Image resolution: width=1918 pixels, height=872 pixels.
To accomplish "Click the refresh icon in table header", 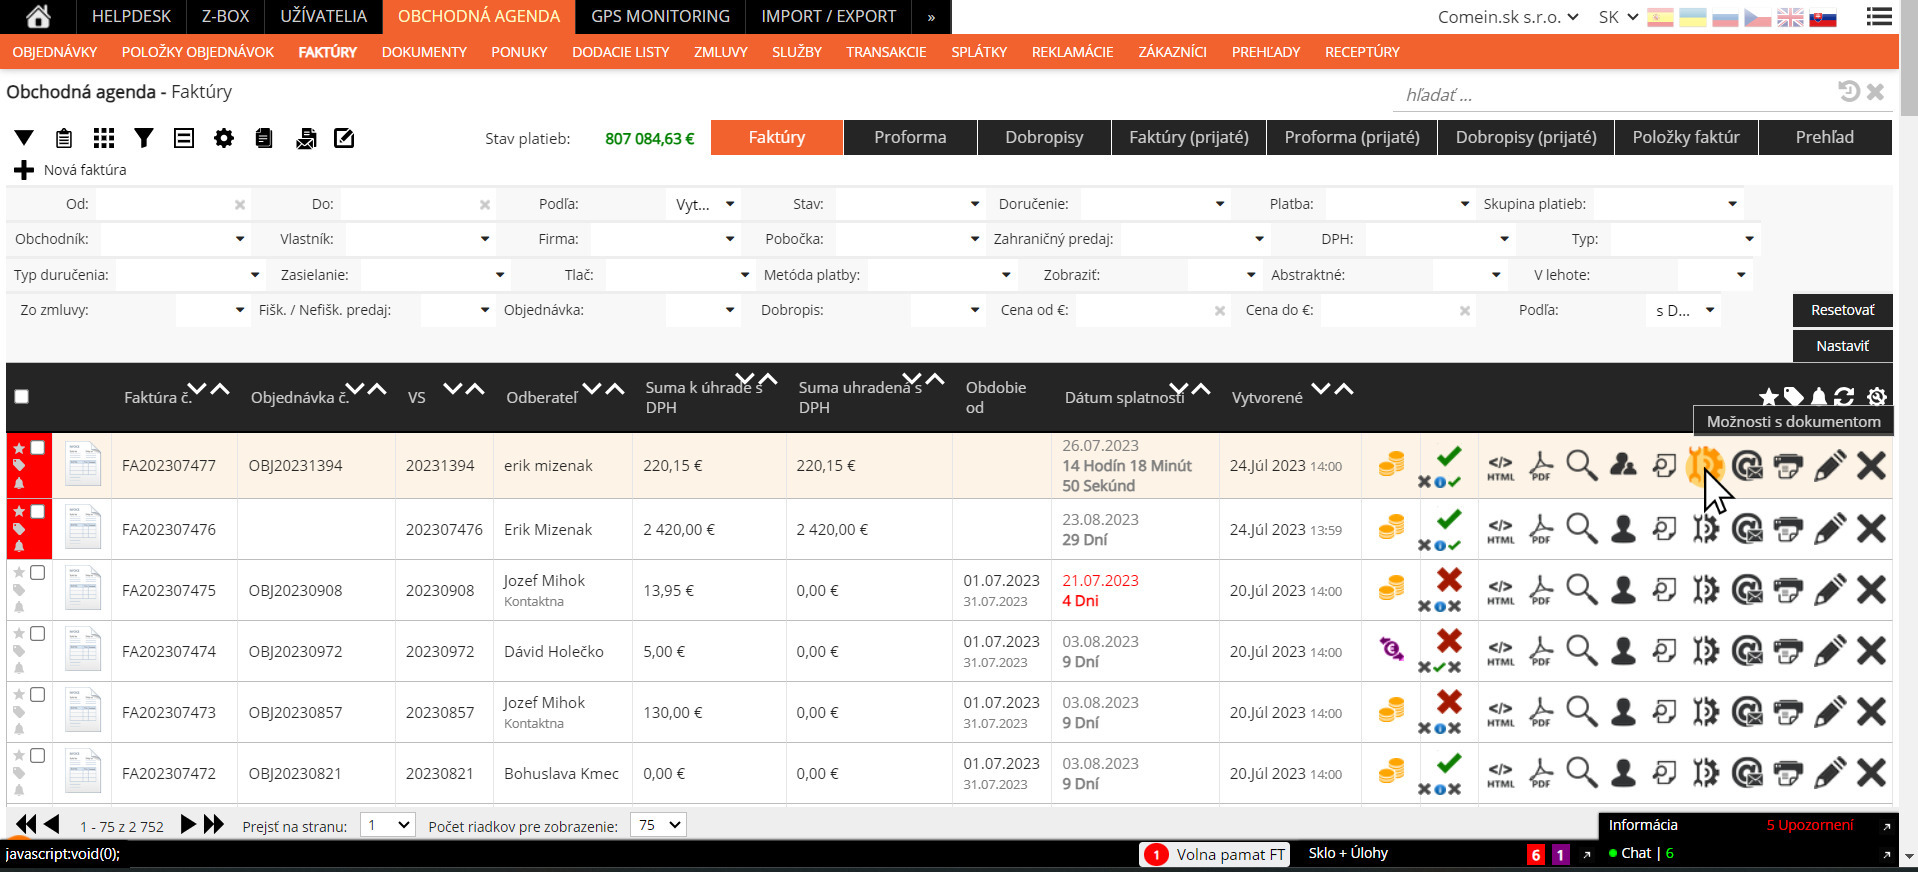I will [1844, 396].
